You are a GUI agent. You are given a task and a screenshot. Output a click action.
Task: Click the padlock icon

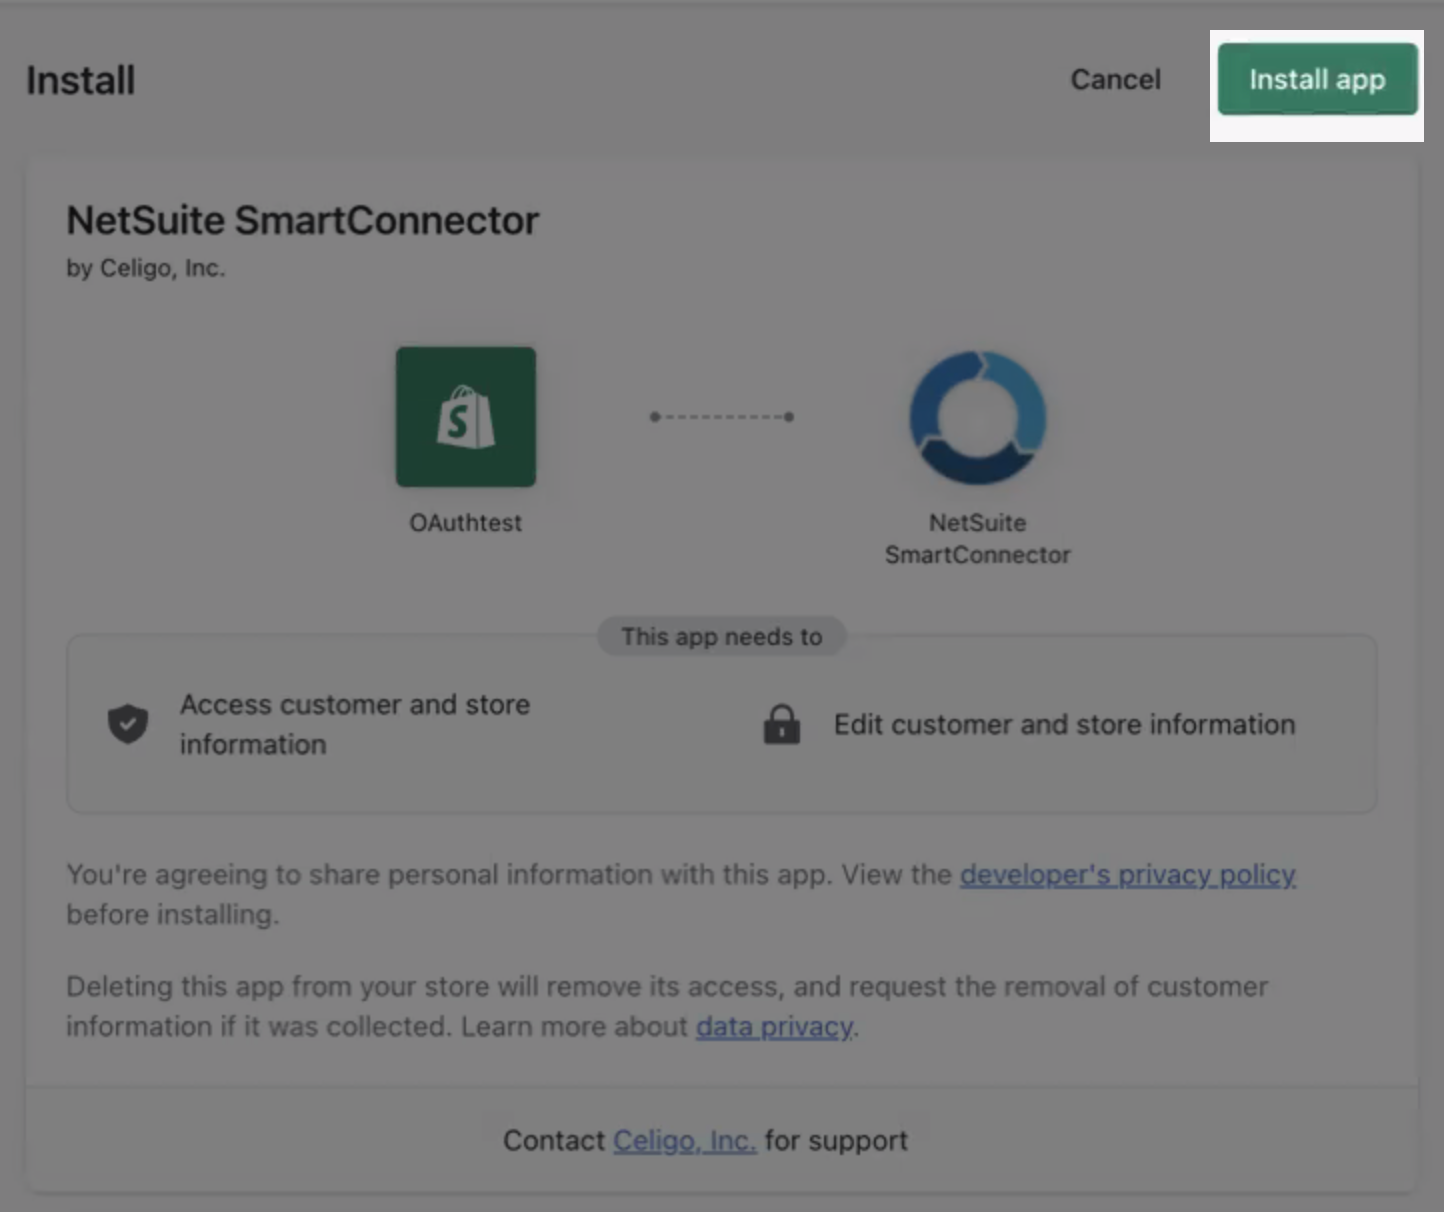coord(782,724)
